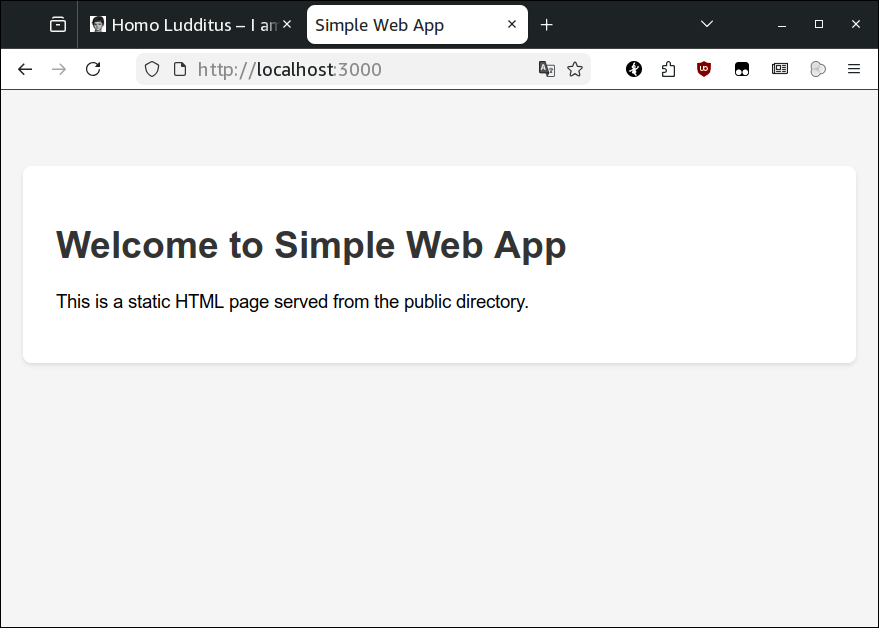Open uBlock Origin extension popup

tap(704, 69)
